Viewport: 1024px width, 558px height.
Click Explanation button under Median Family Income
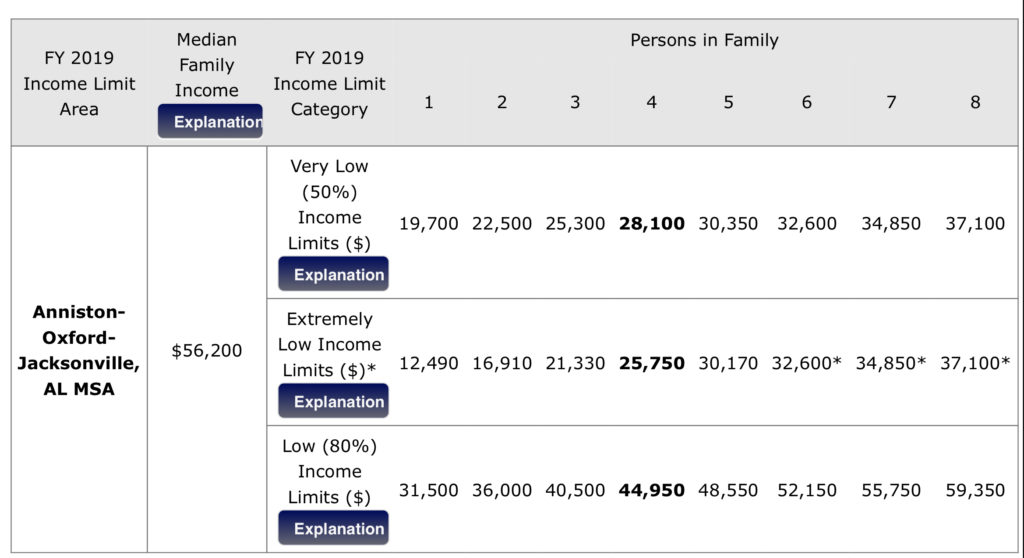point(210,122)
